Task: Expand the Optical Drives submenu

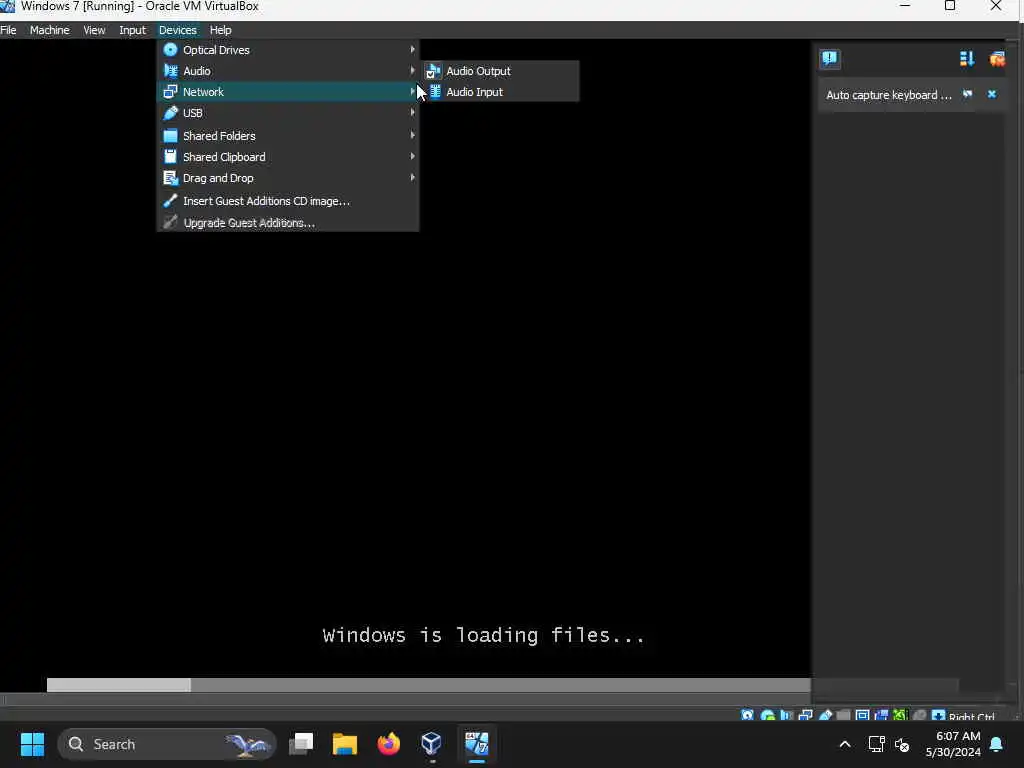Action: tap(288, 50)
